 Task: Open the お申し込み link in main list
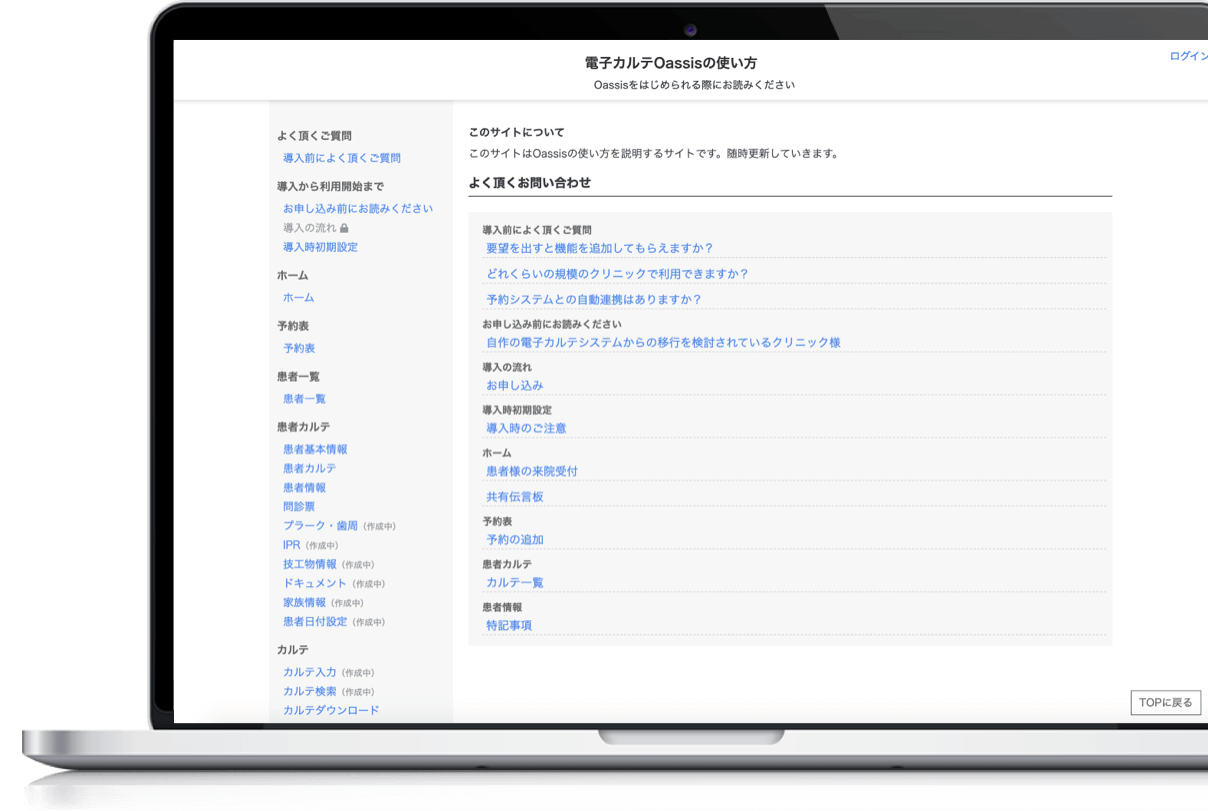pyautogui.click(x=514, y=386)
